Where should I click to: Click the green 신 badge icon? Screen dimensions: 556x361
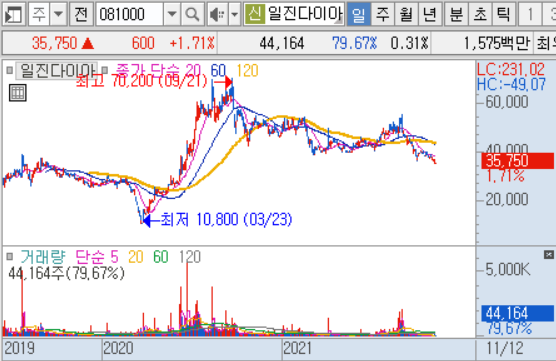tap(255, 14)
